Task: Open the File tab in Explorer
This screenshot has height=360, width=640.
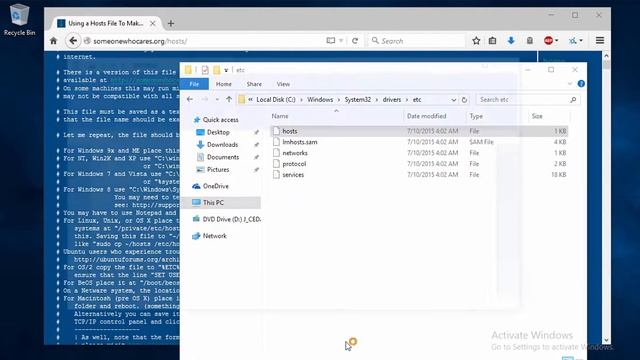Action: (x=194, y=84)
